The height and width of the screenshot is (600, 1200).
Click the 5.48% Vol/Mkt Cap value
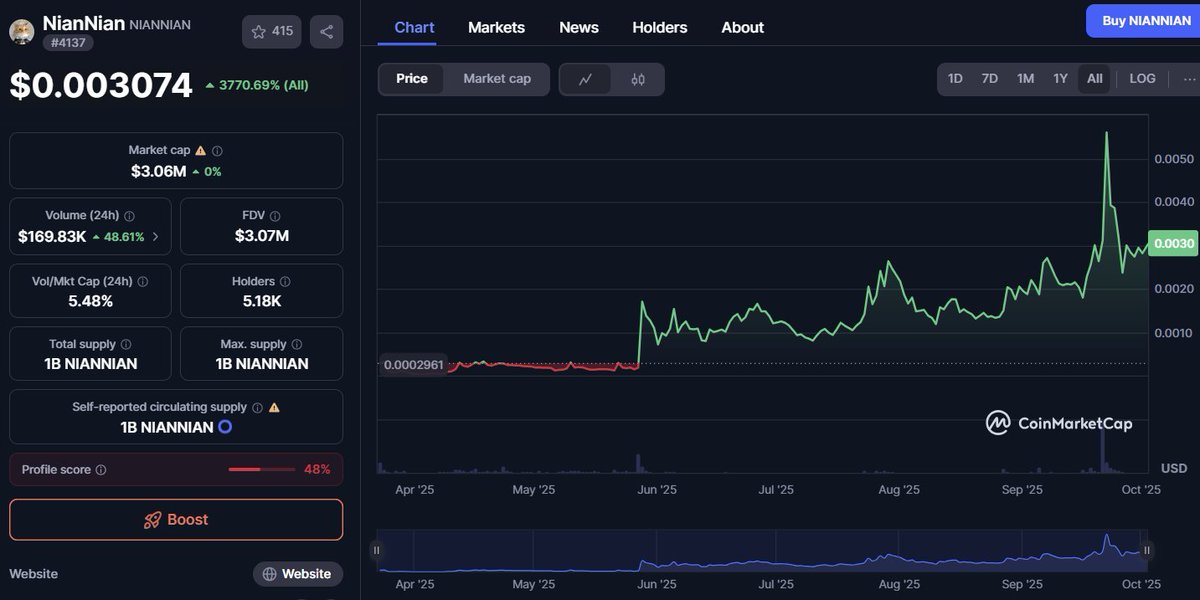(x=90, y=301)
